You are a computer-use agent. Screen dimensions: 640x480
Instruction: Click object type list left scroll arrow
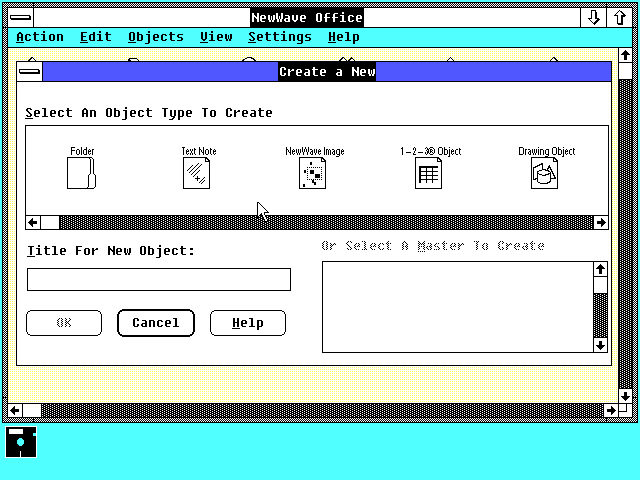[x=33, y=222]
